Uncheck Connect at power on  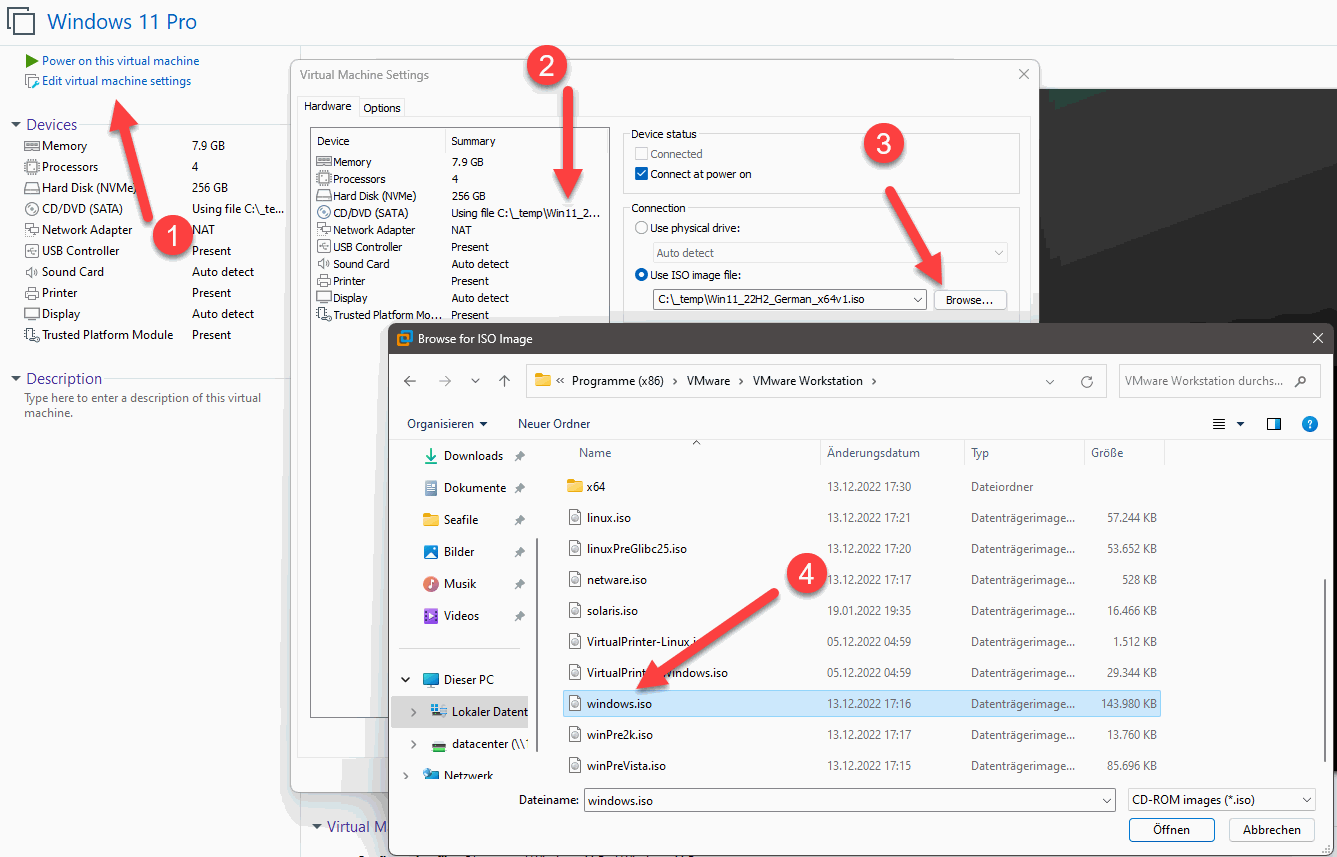[x=642, y=174]
